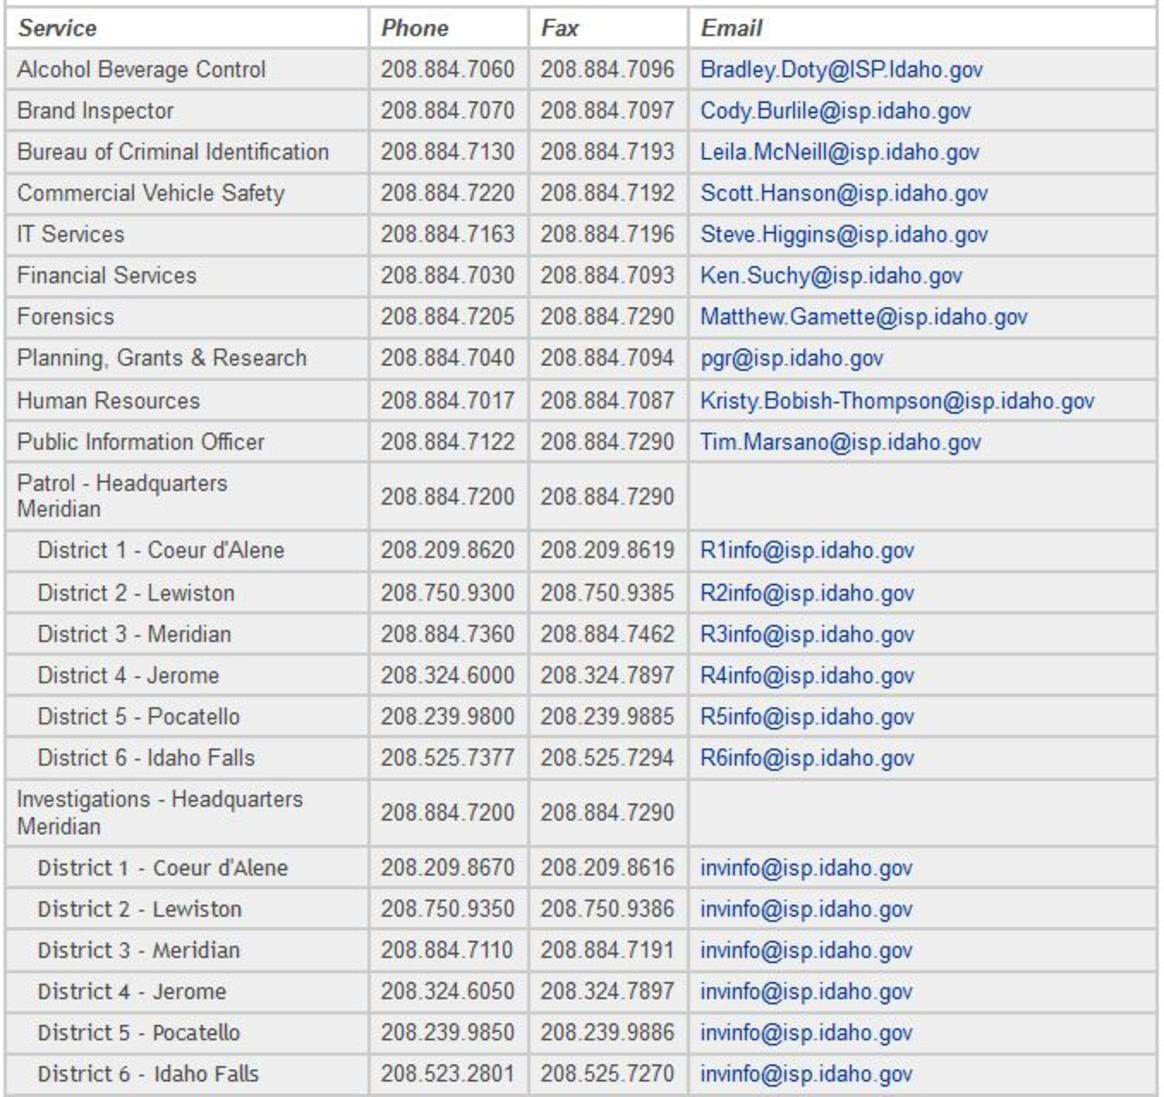This screenshot has width=1164, height=1097.
Task: Click the R1info@isp.idaho.gov email link
Action: point(807,551)
